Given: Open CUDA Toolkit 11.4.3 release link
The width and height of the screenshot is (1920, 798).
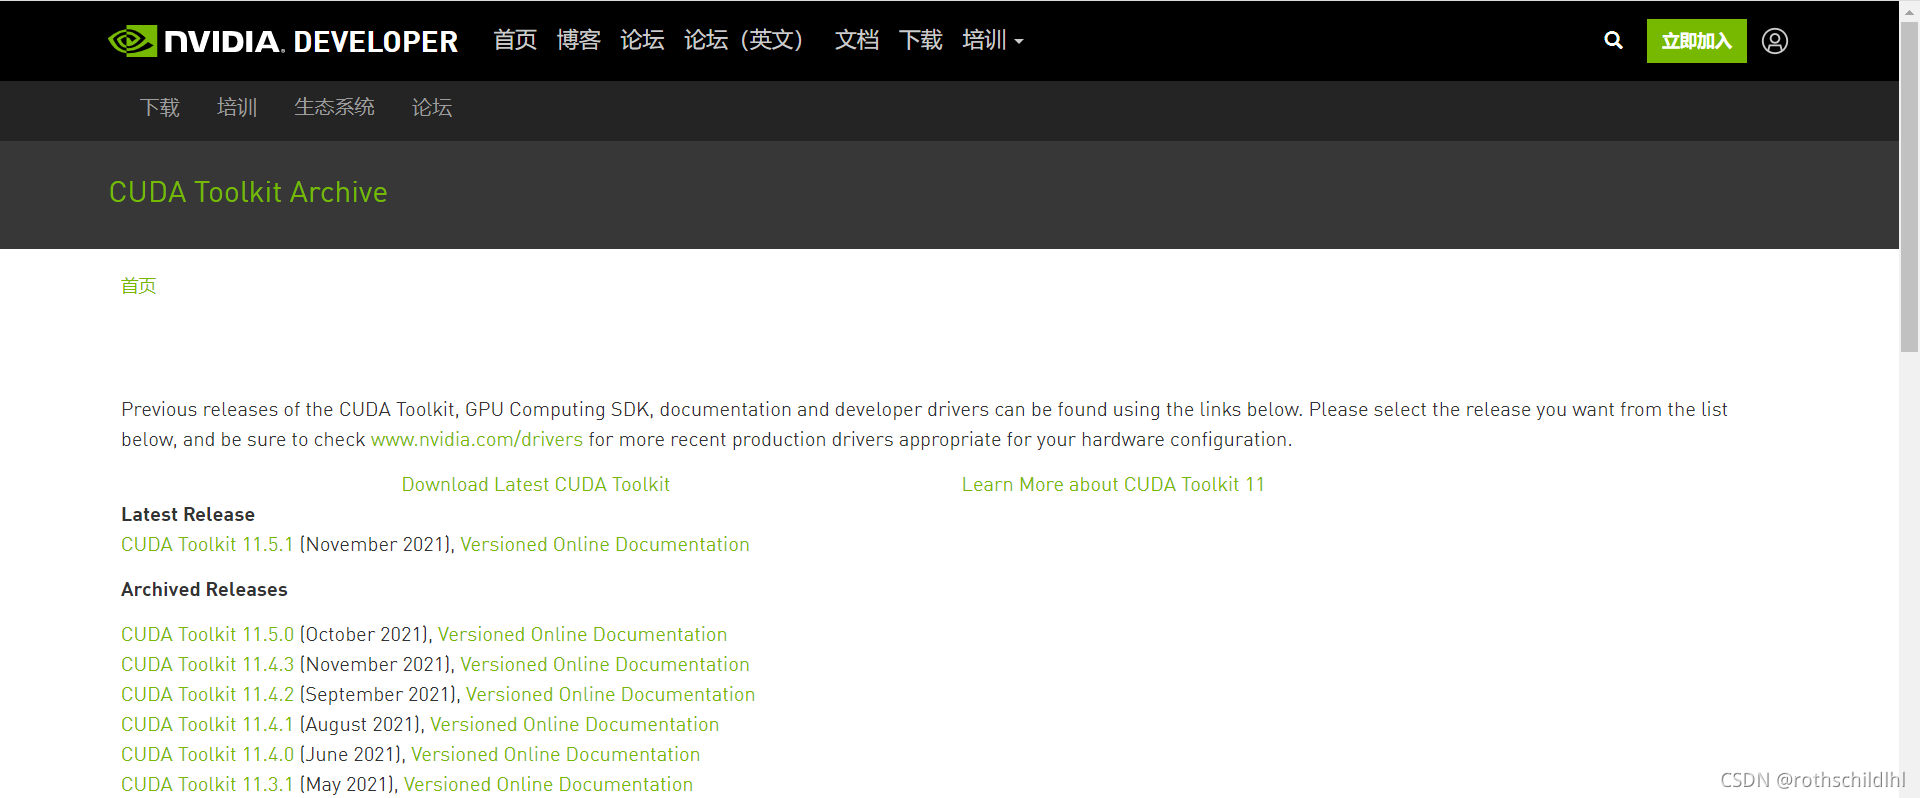Looking at the screenshot, I should point(208,665).
